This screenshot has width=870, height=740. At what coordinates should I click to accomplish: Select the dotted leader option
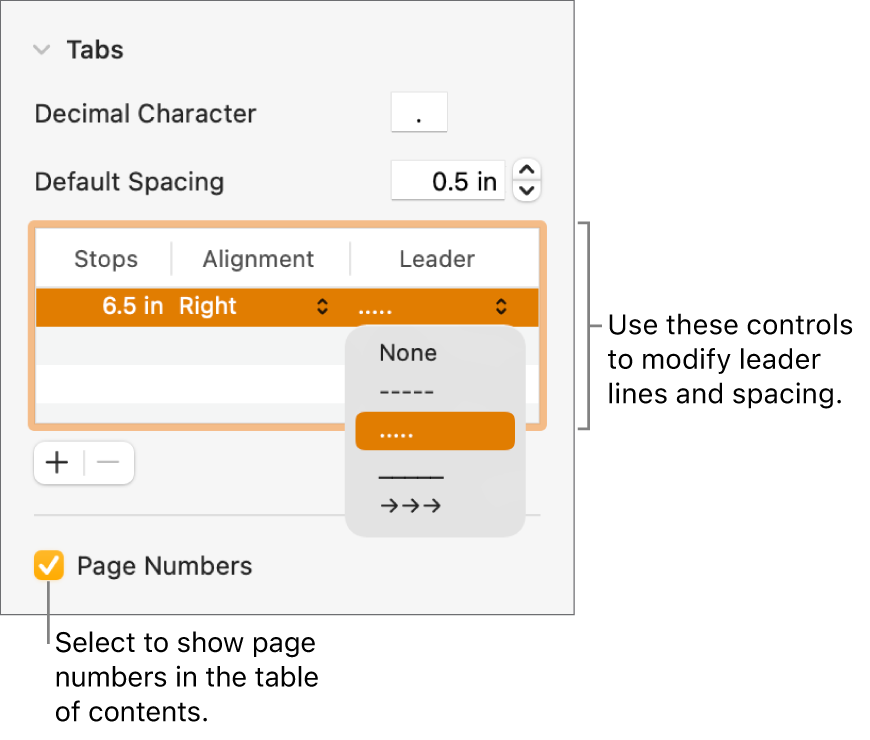(434, 432)
